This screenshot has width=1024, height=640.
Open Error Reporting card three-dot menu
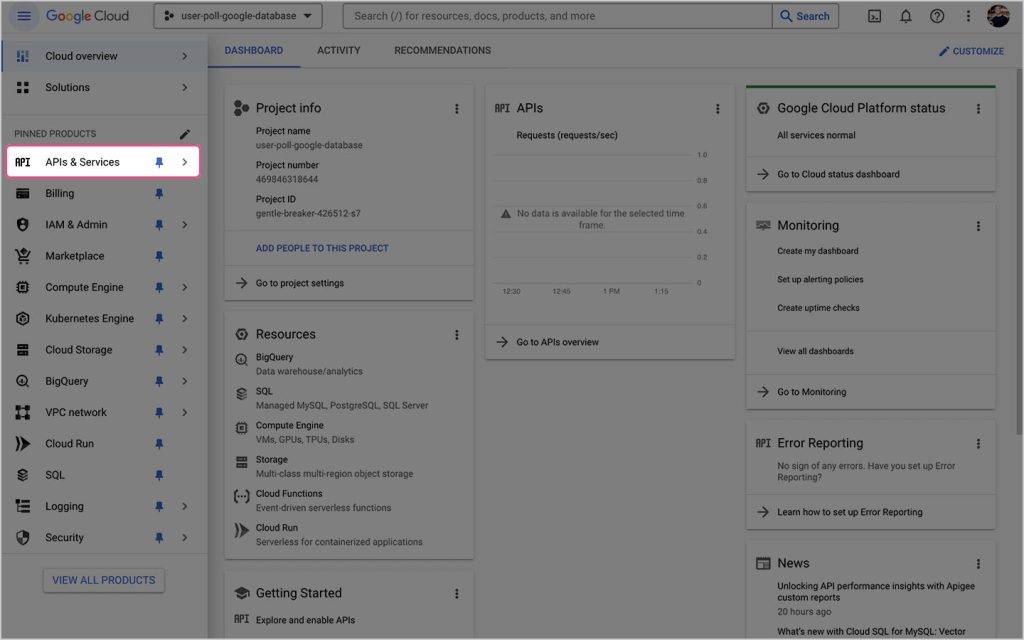pos(978,444)
